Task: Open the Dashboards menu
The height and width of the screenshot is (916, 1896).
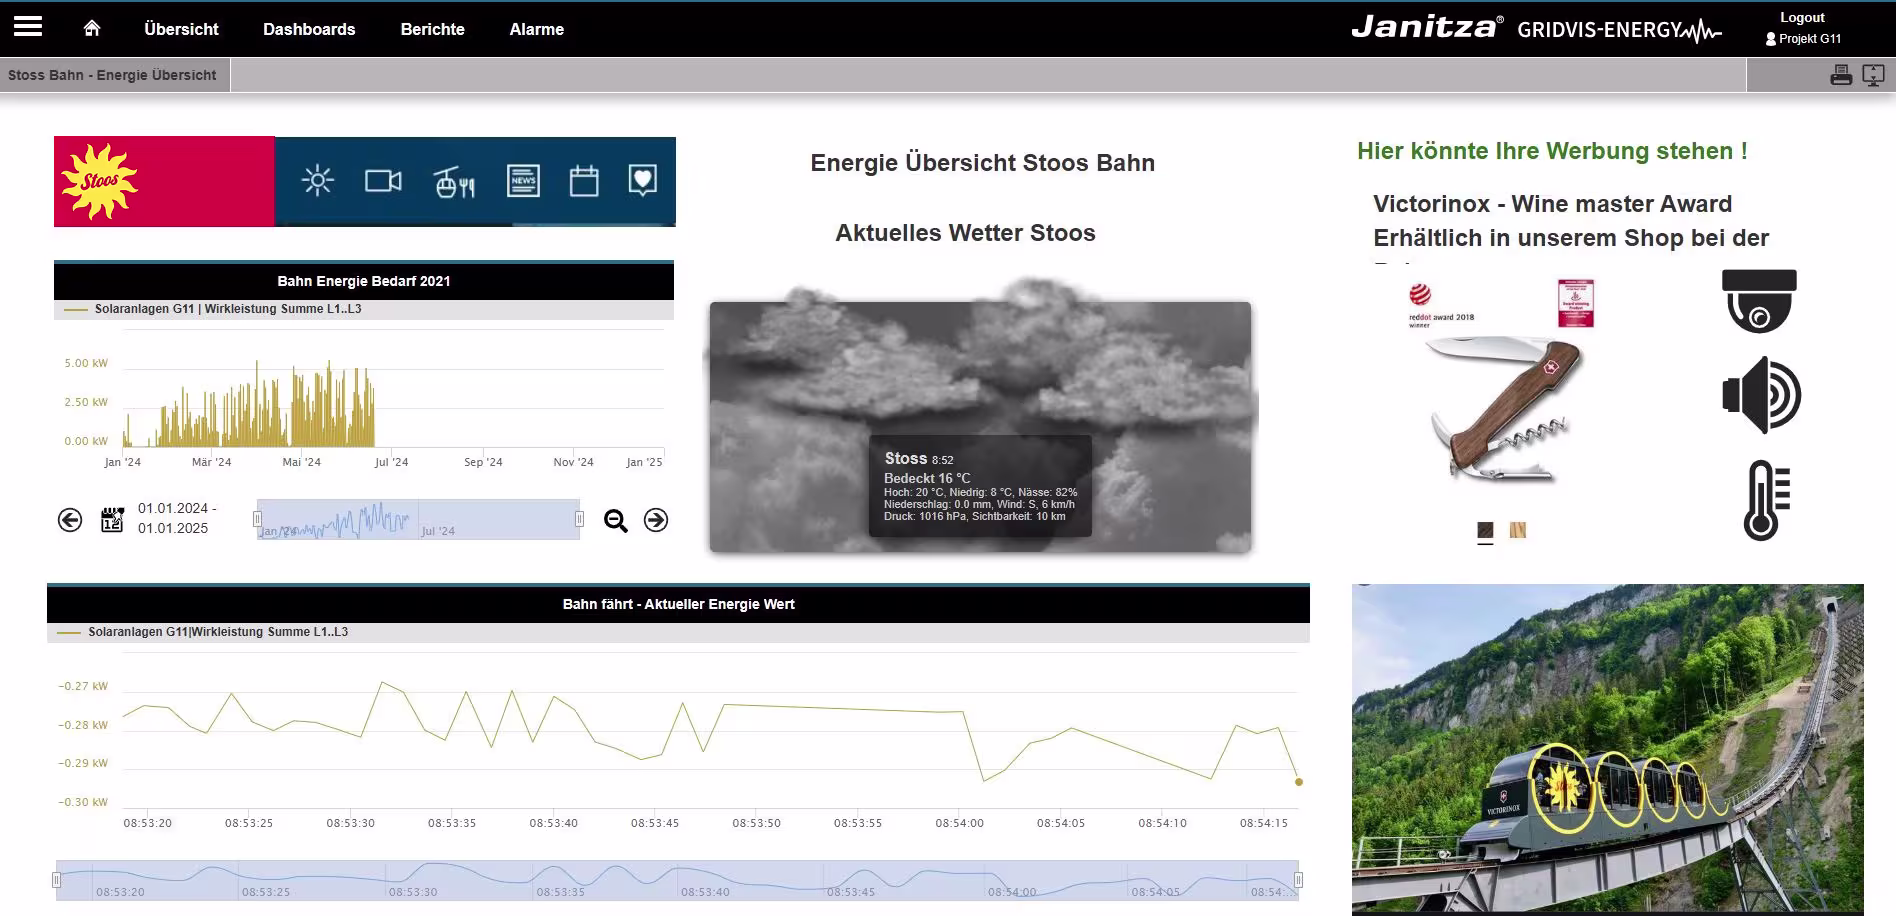Action: coord(309,29)
